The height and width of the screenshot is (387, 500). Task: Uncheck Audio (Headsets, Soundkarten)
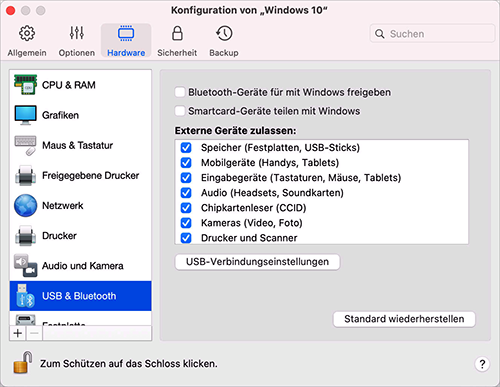pos(186,193)
